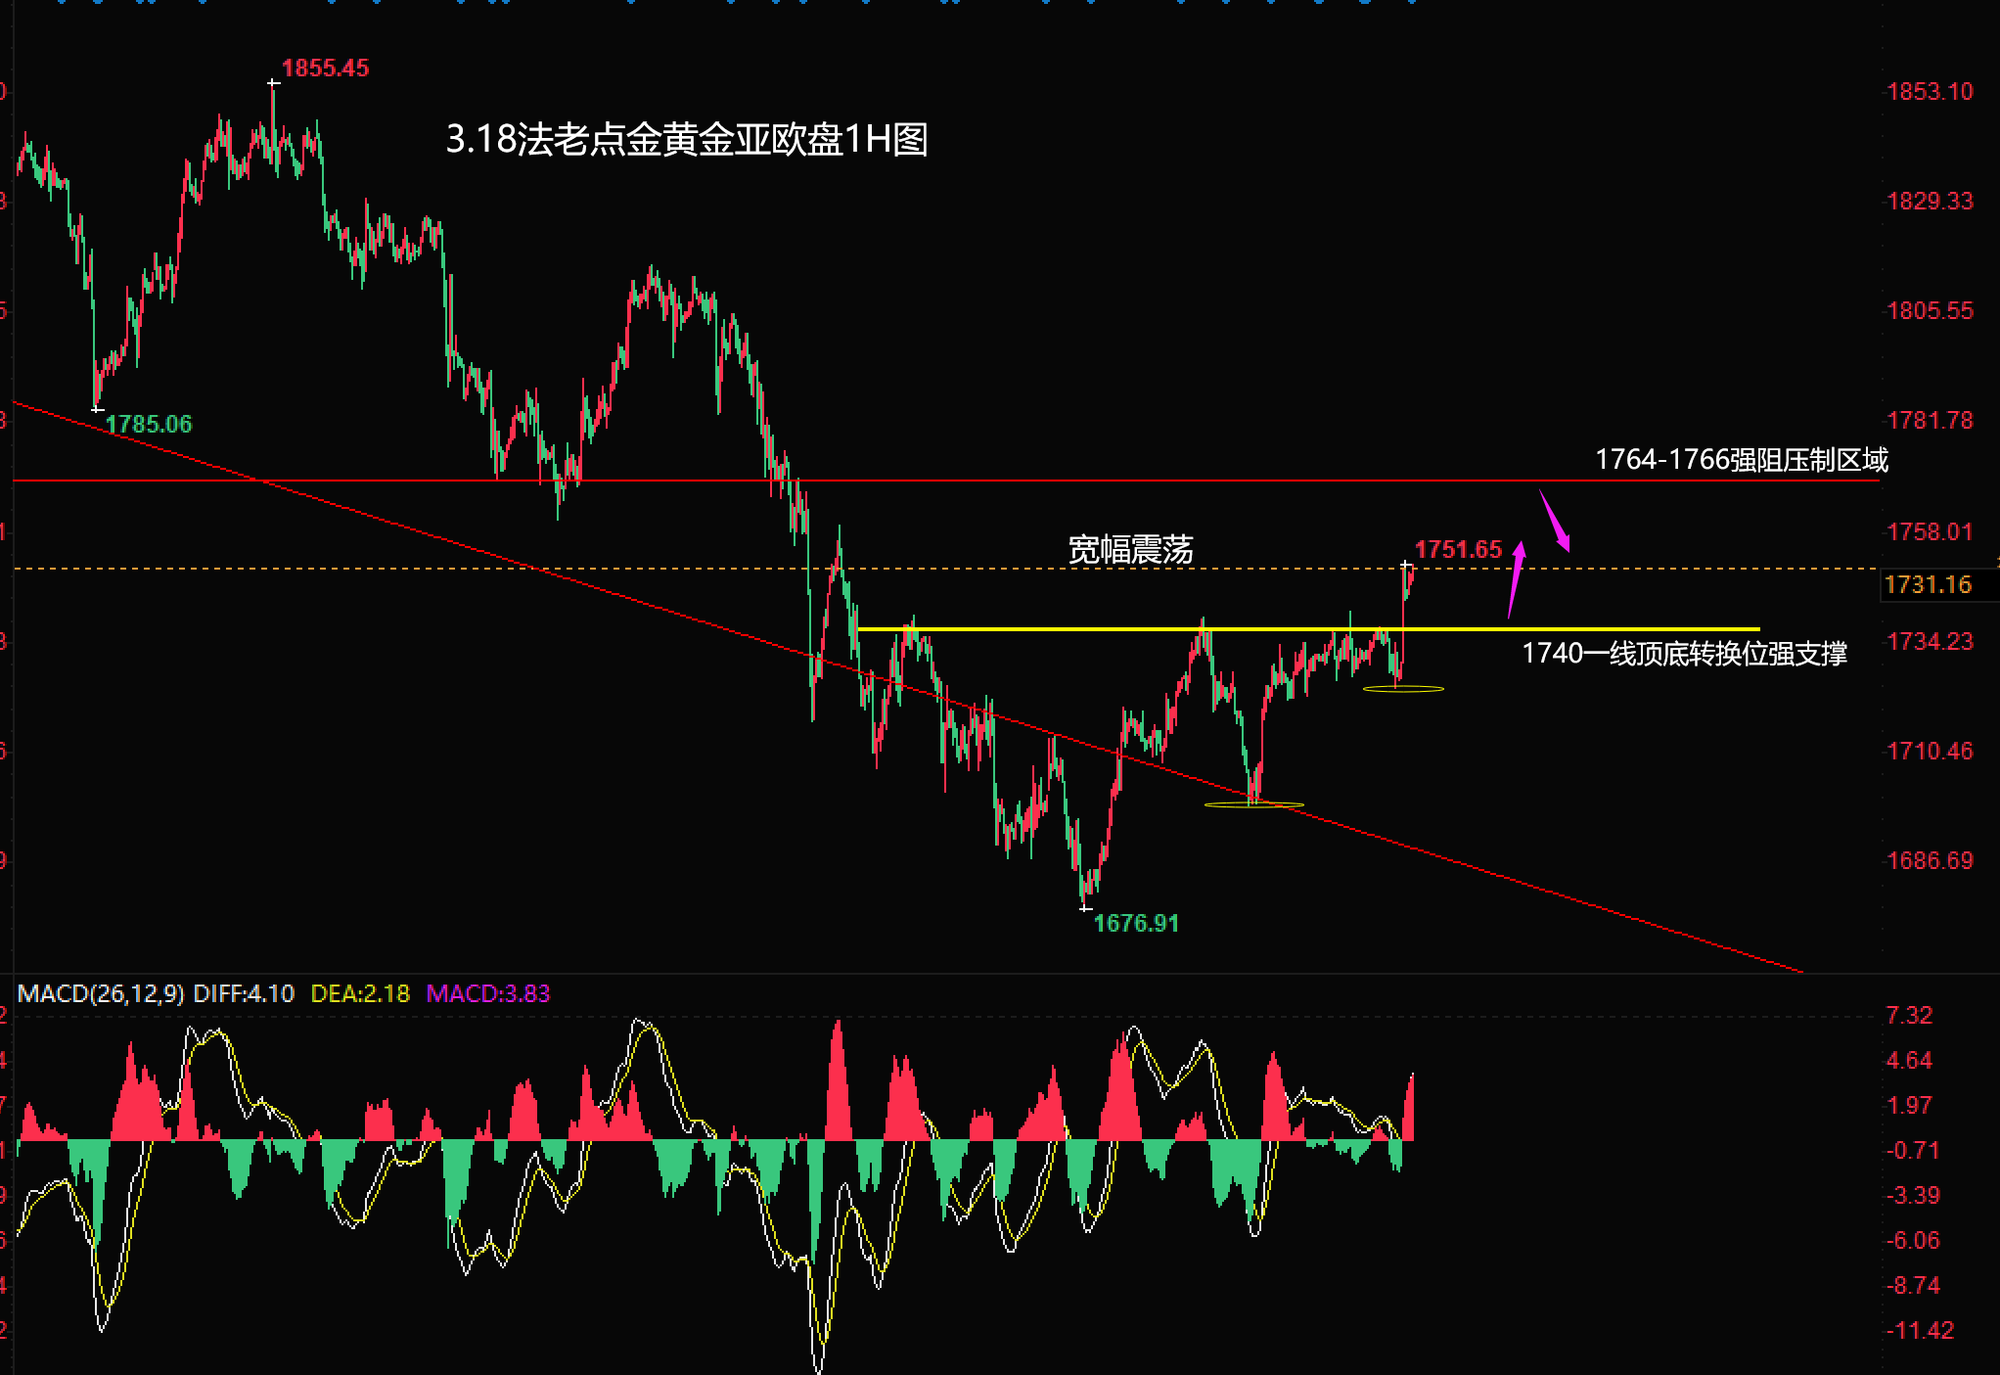Click the purple MACD:3.83 value
Viewport: 2000px width, 1375px height.
click(x=488, y=993)
